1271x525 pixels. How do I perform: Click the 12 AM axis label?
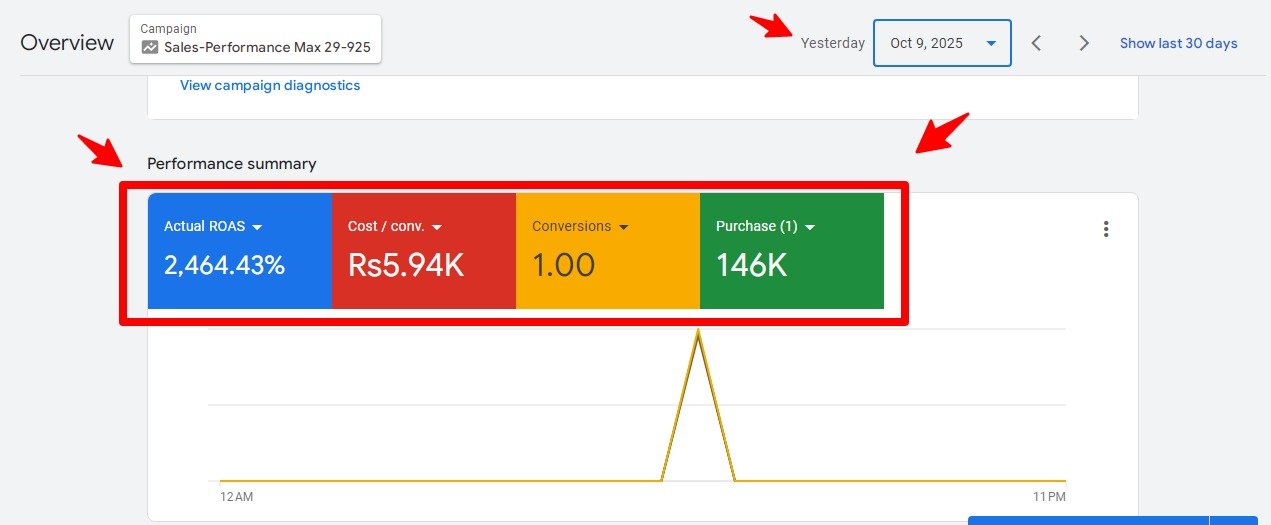[x=236, y=496]
